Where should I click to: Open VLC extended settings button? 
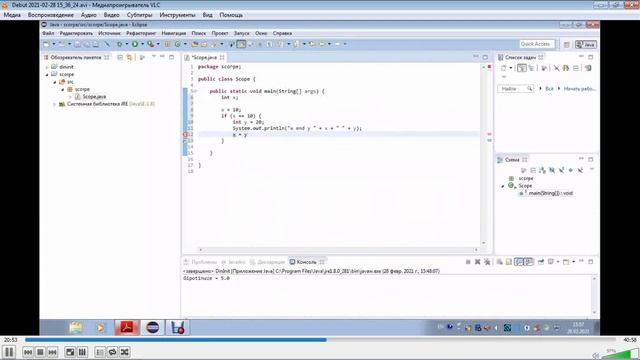(x=82, y=352)
